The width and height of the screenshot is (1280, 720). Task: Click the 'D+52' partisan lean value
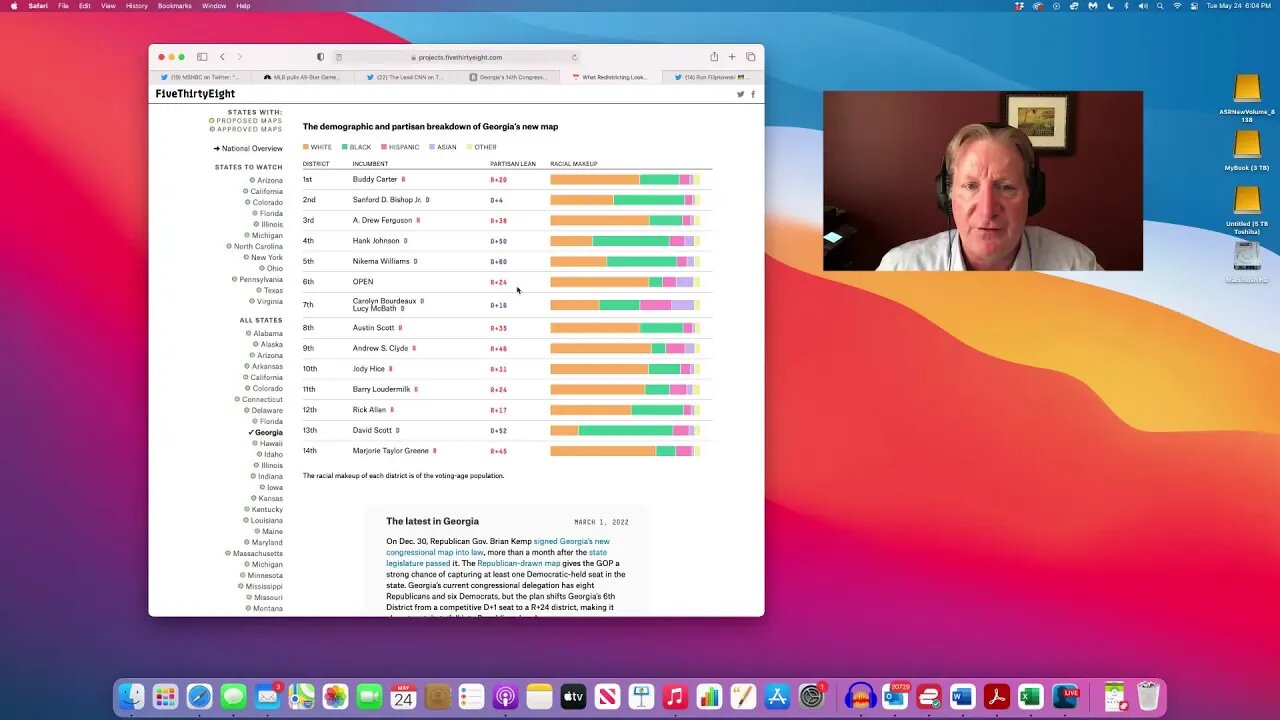point(498,431)
